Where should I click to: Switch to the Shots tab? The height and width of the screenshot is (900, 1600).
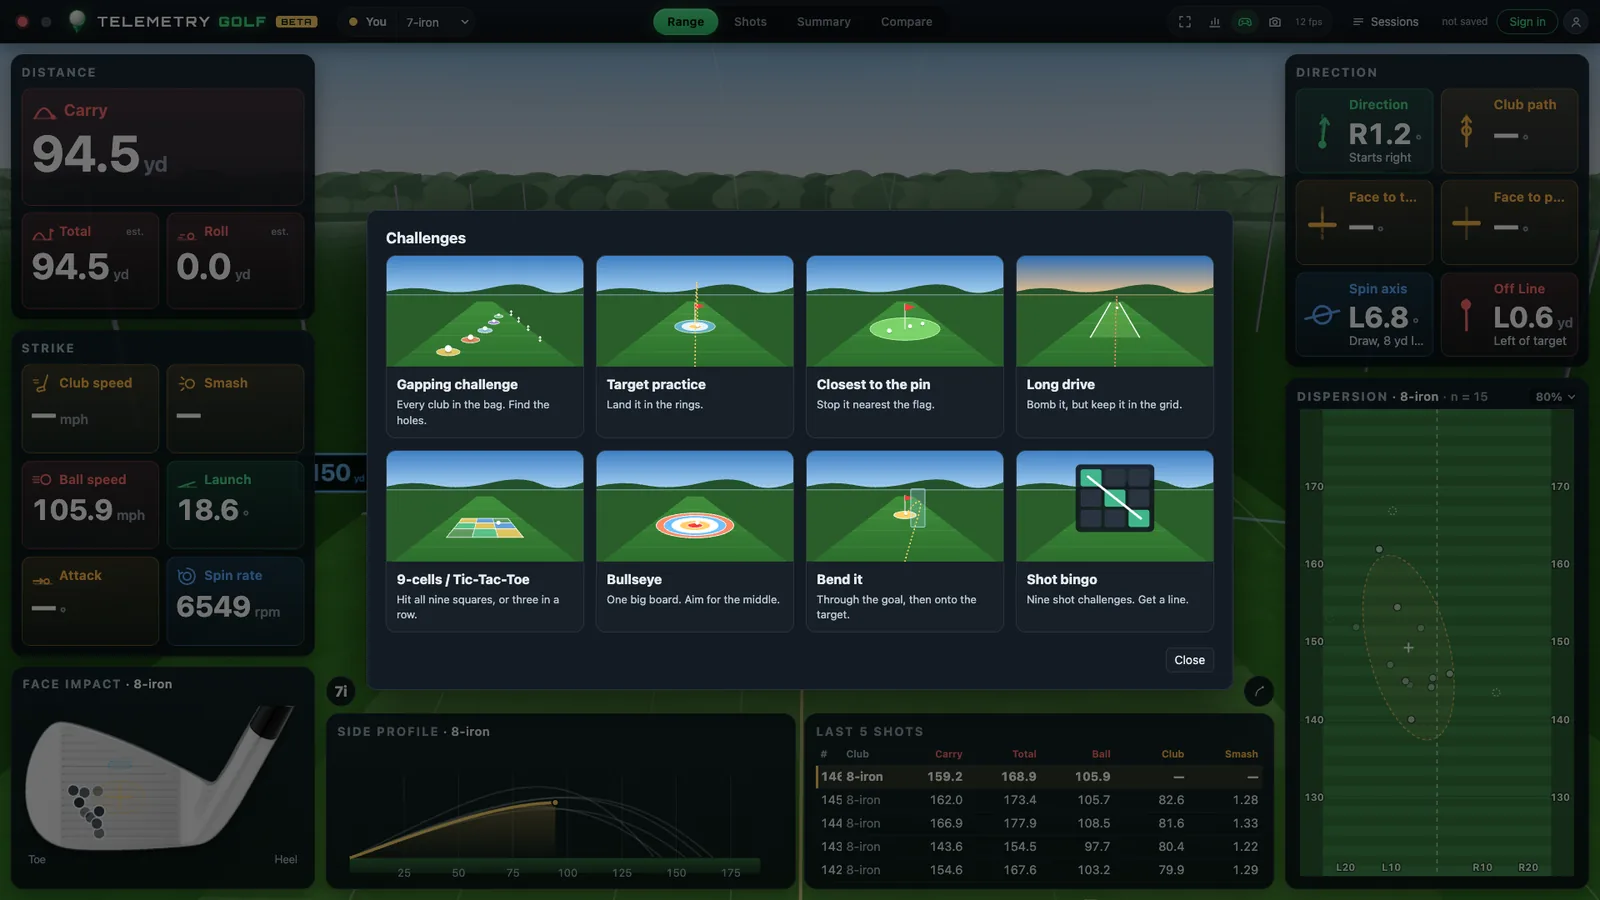(750, 22)
